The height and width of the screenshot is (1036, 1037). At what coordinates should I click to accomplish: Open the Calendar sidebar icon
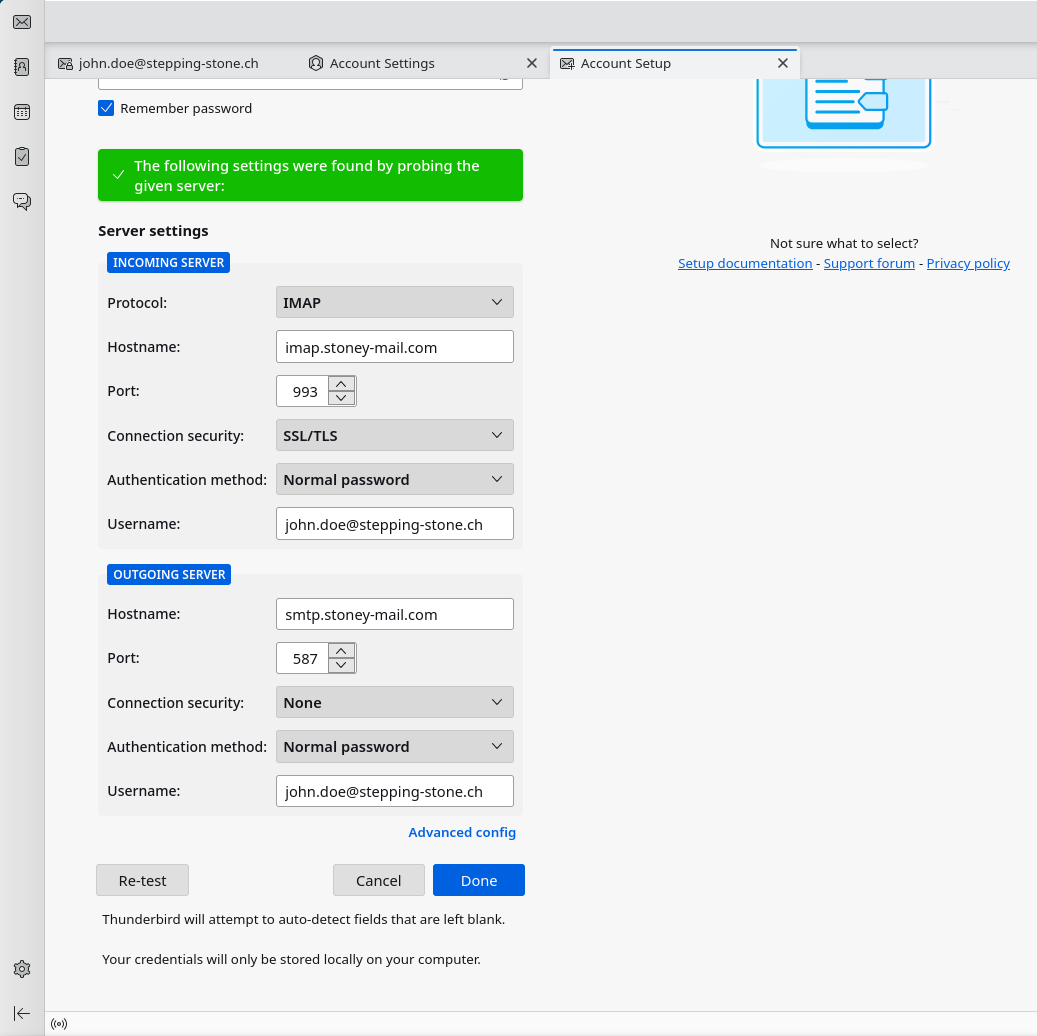click(22, 112)
